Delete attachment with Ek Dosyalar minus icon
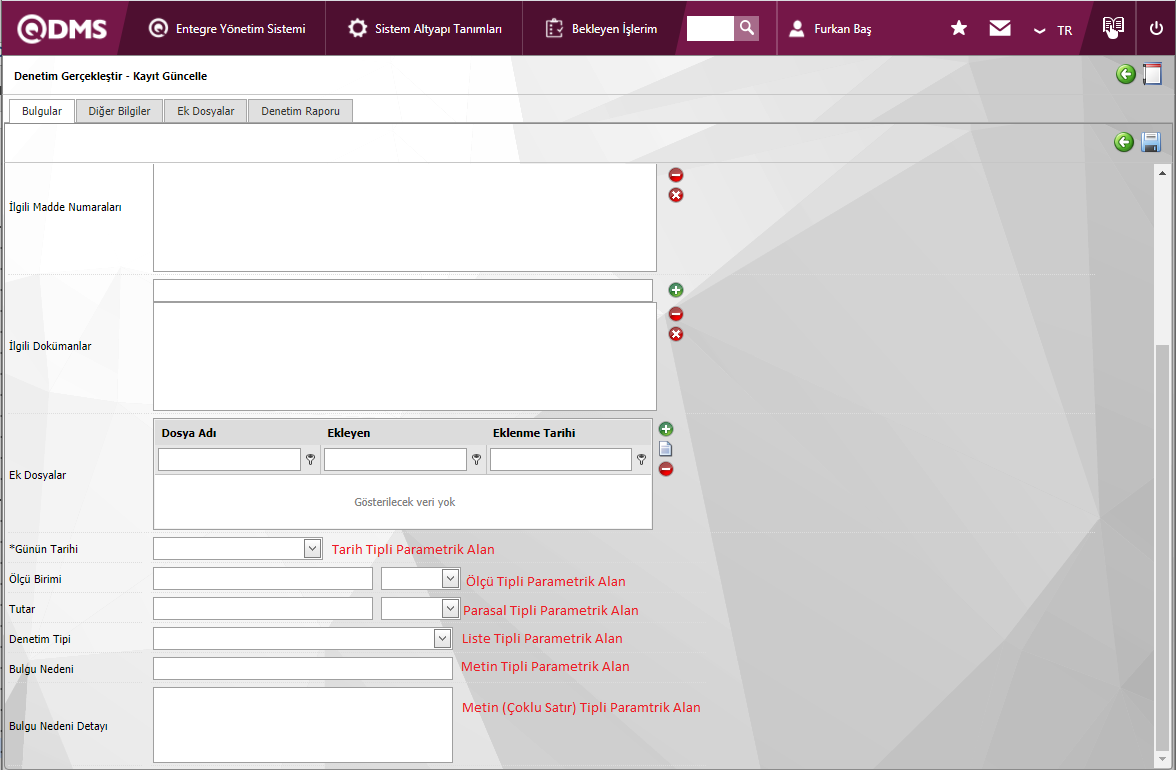Screen dimensions: 1176x770 coord(666,469)
